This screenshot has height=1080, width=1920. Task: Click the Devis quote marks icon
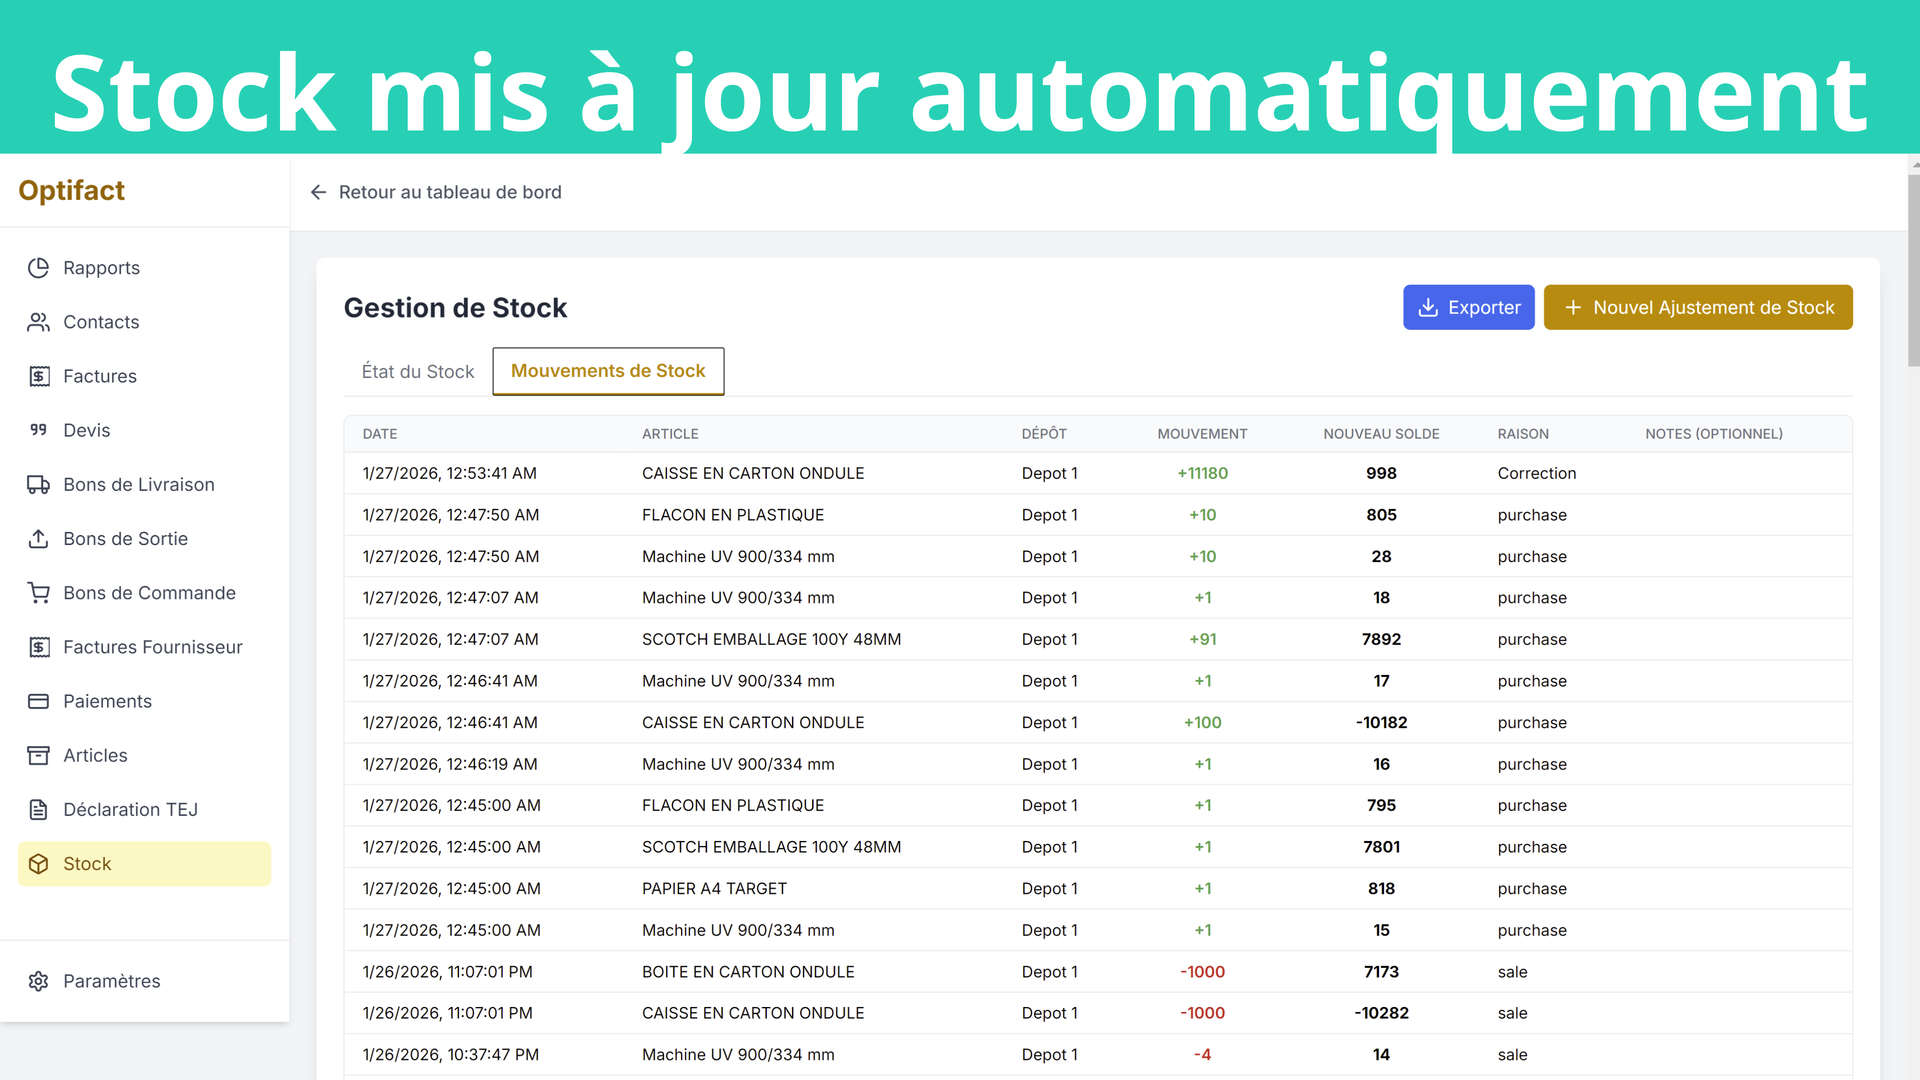38,430
